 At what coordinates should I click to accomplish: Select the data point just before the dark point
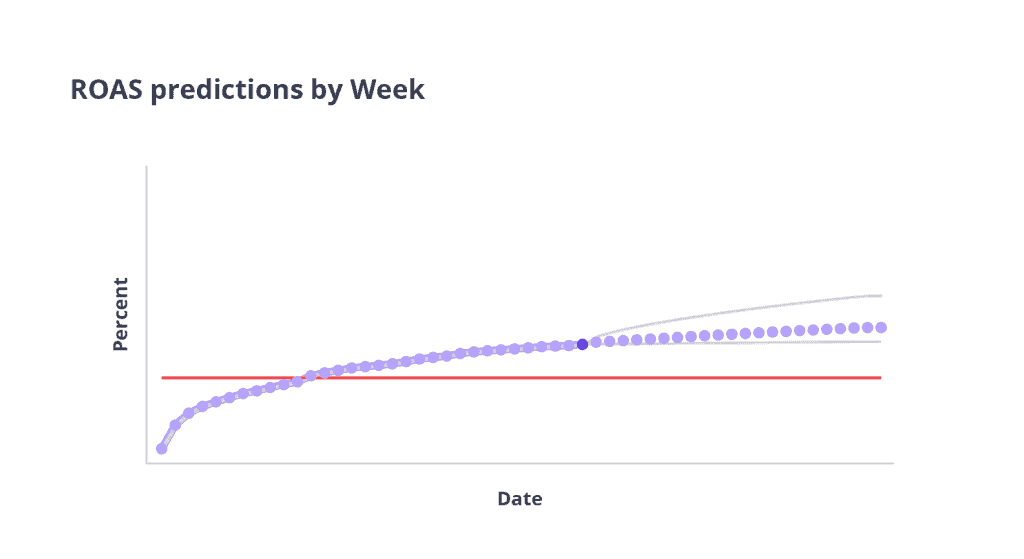[x=569, y=345]
